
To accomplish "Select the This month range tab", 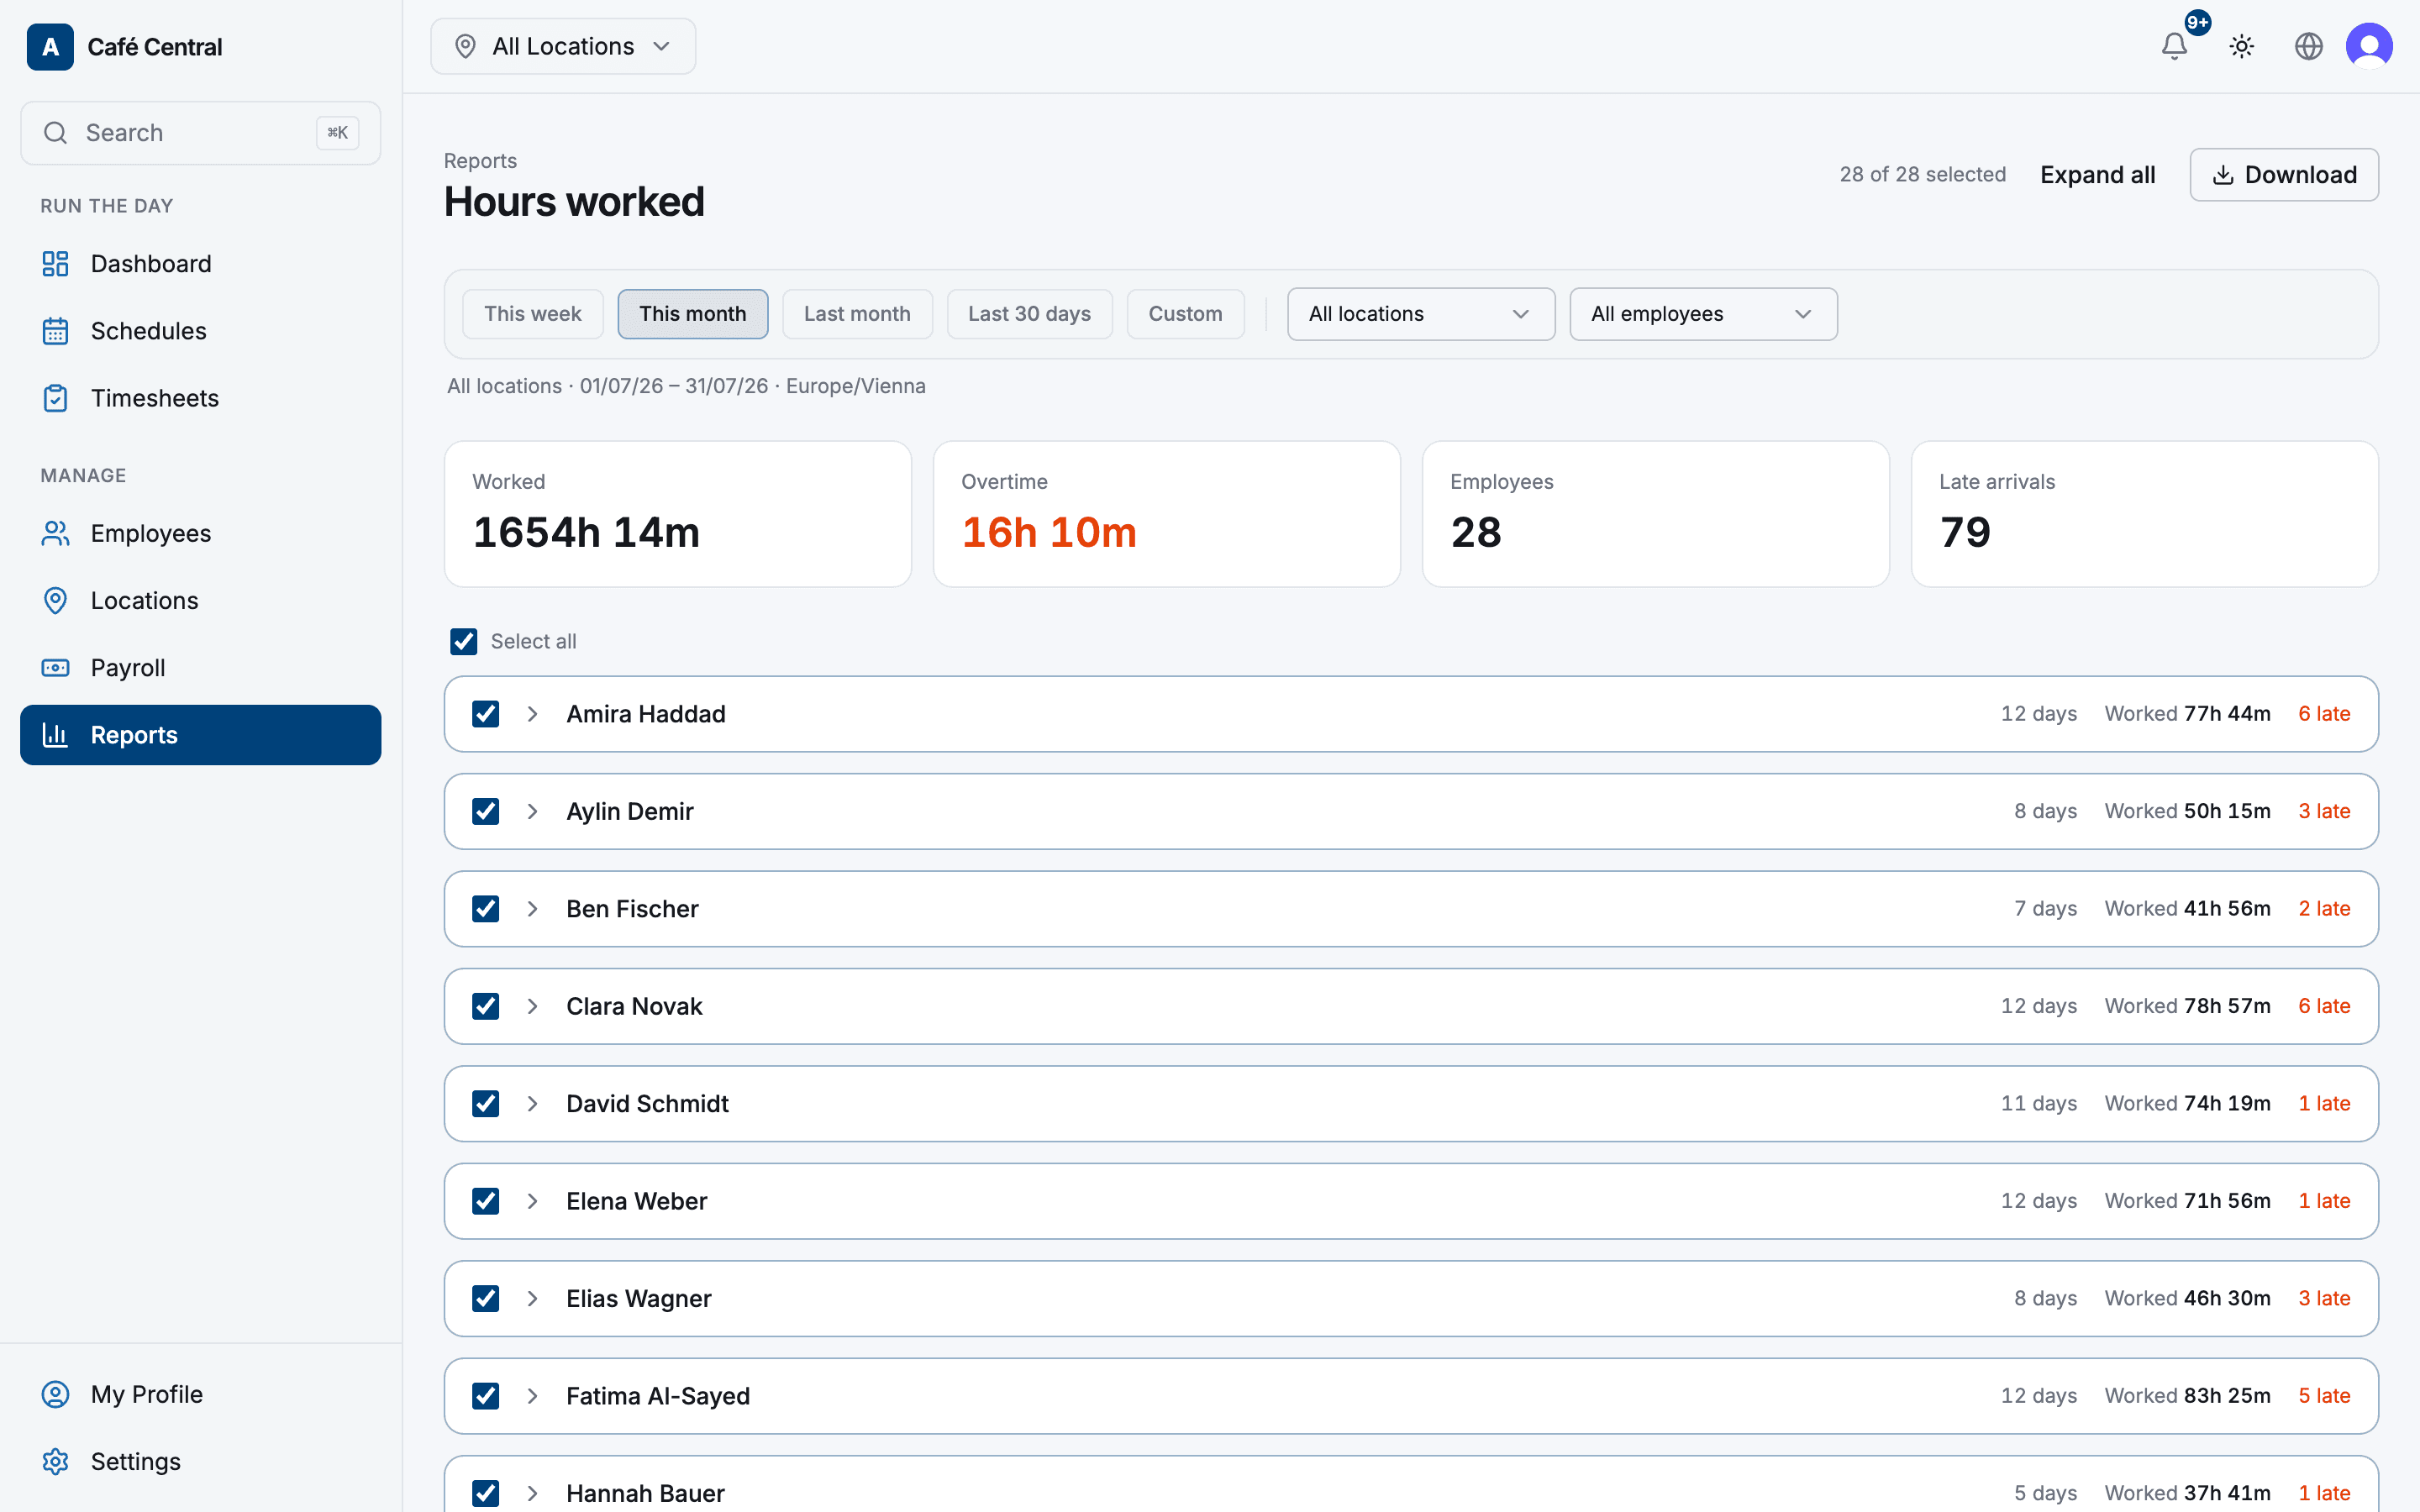I will pos(693,314).
